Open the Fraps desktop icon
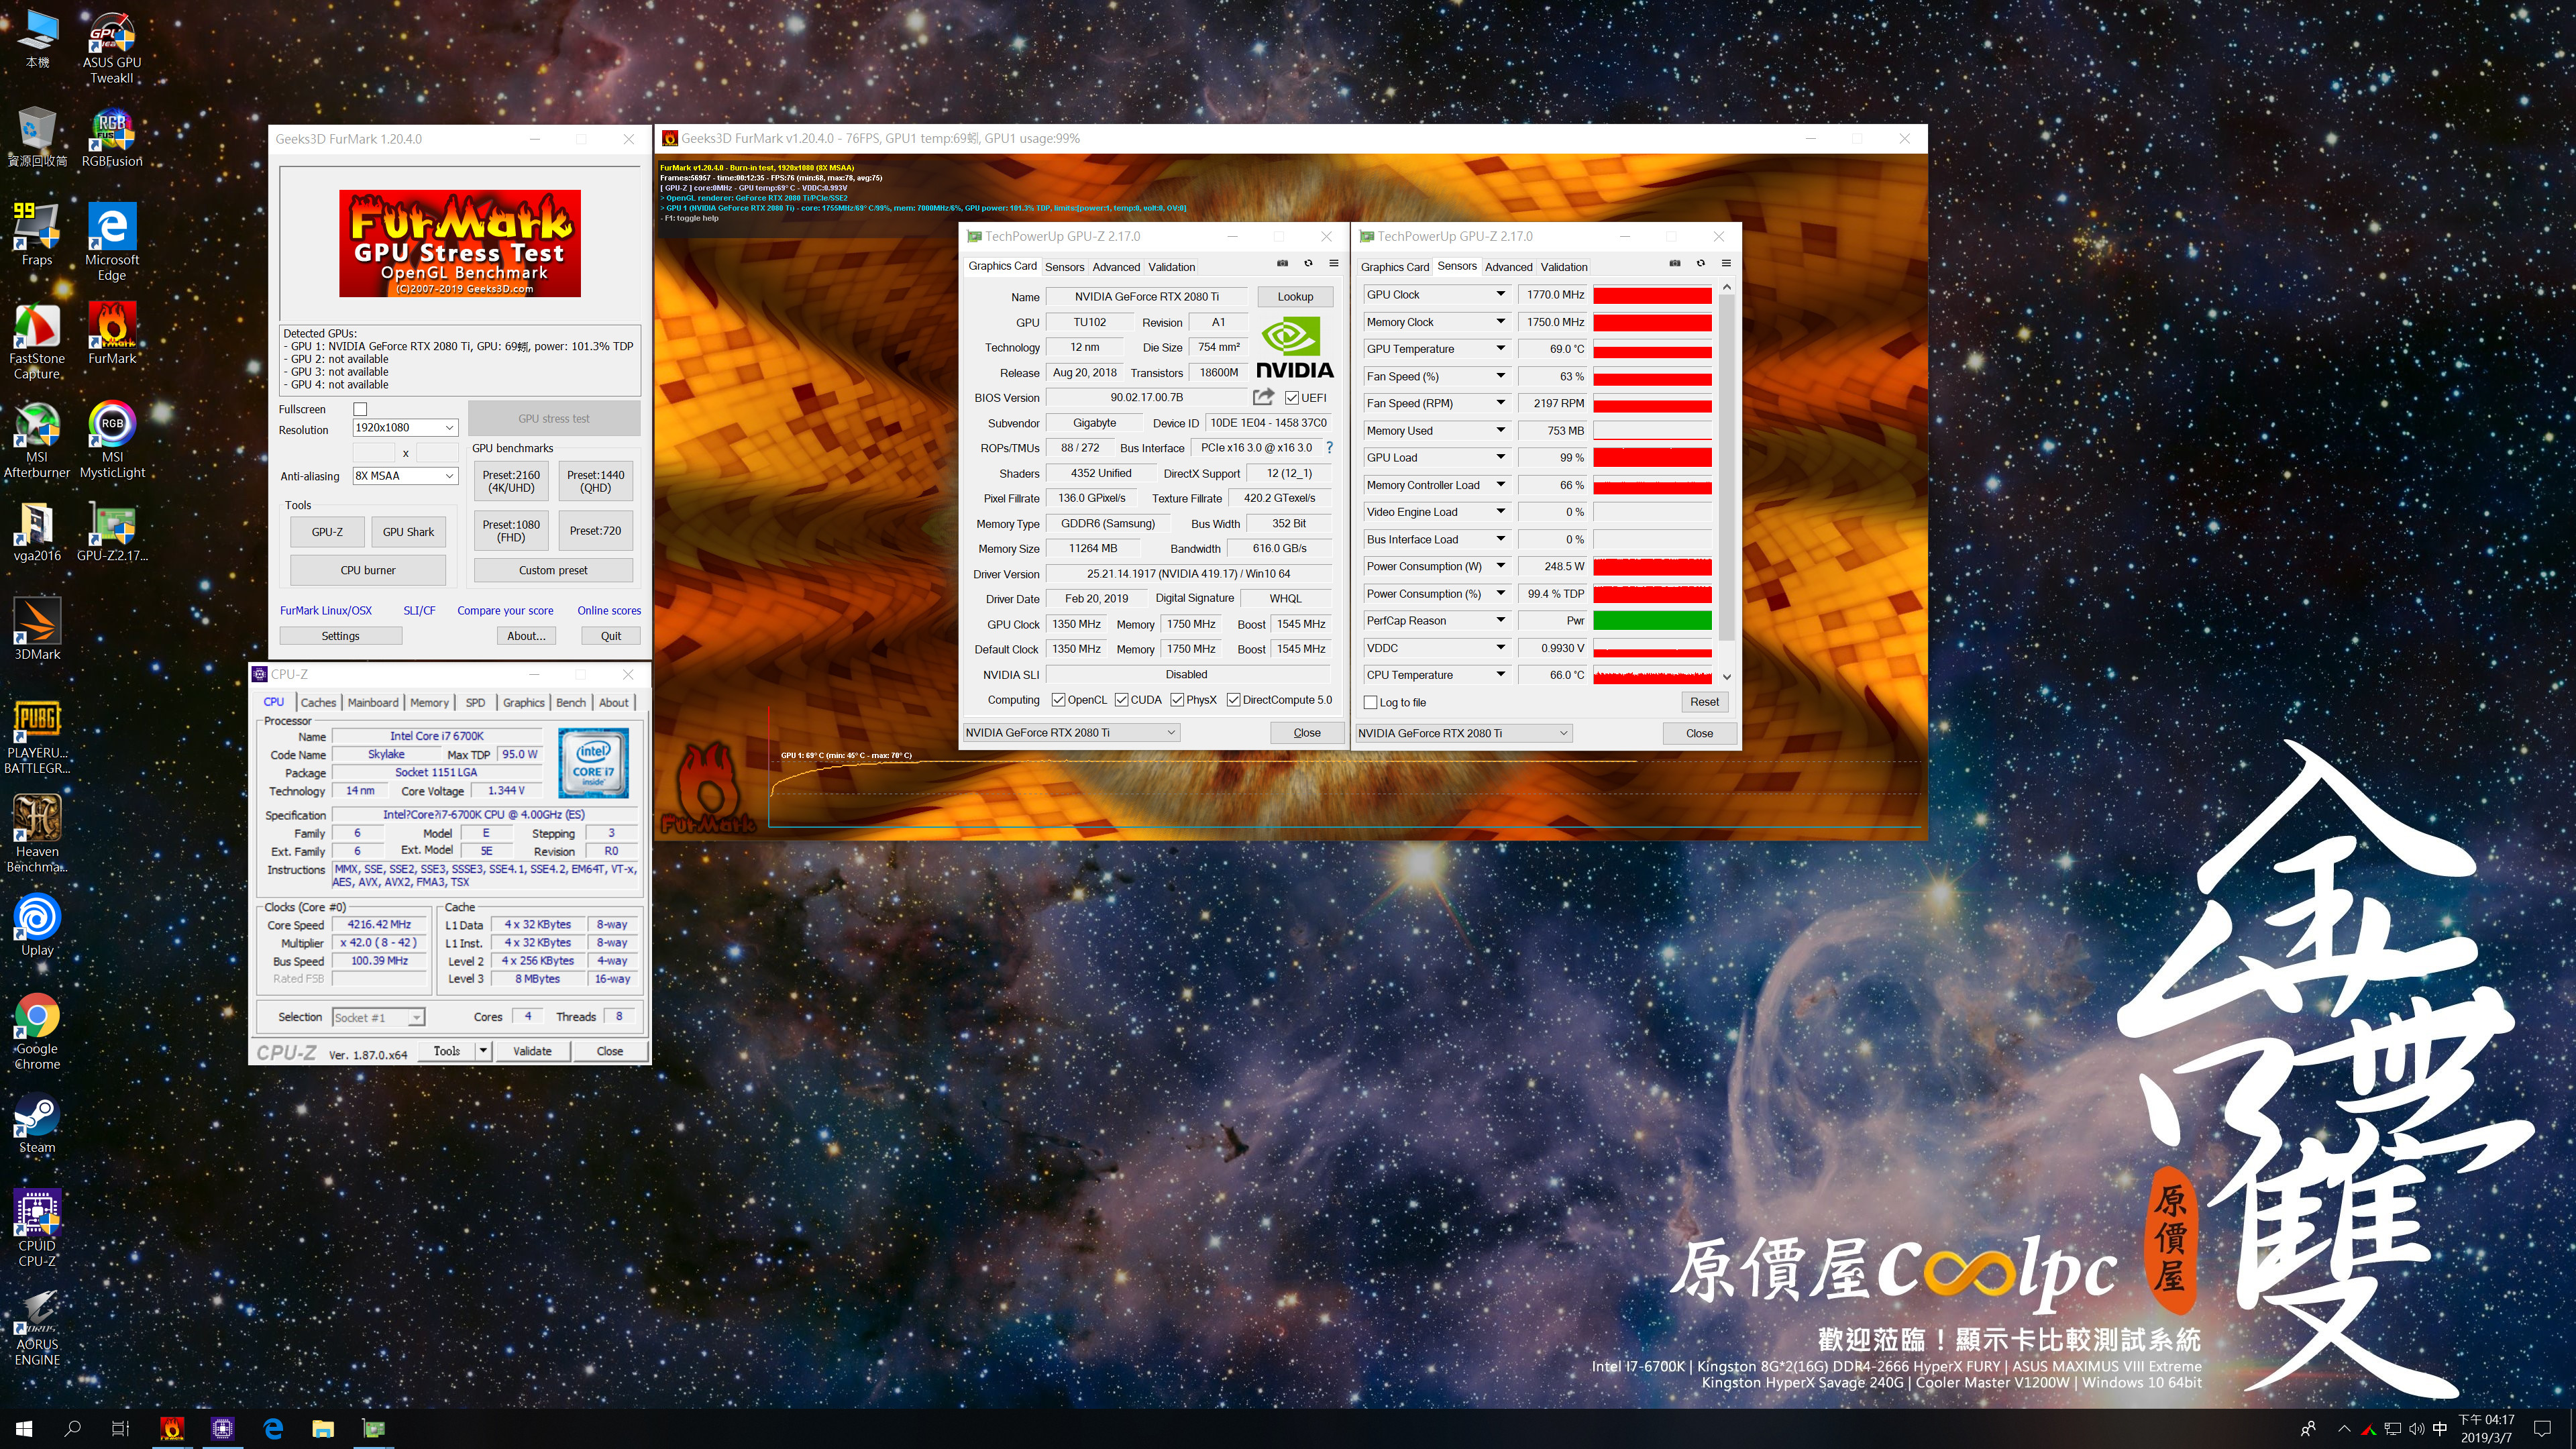This screenshot has height=1449, width=2576. [37, 235]
